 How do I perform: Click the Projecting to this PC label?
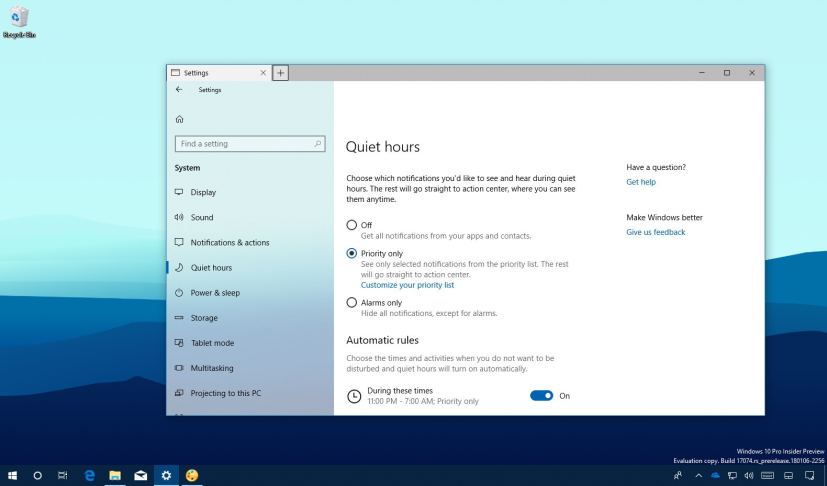click(x=226, y=393)
